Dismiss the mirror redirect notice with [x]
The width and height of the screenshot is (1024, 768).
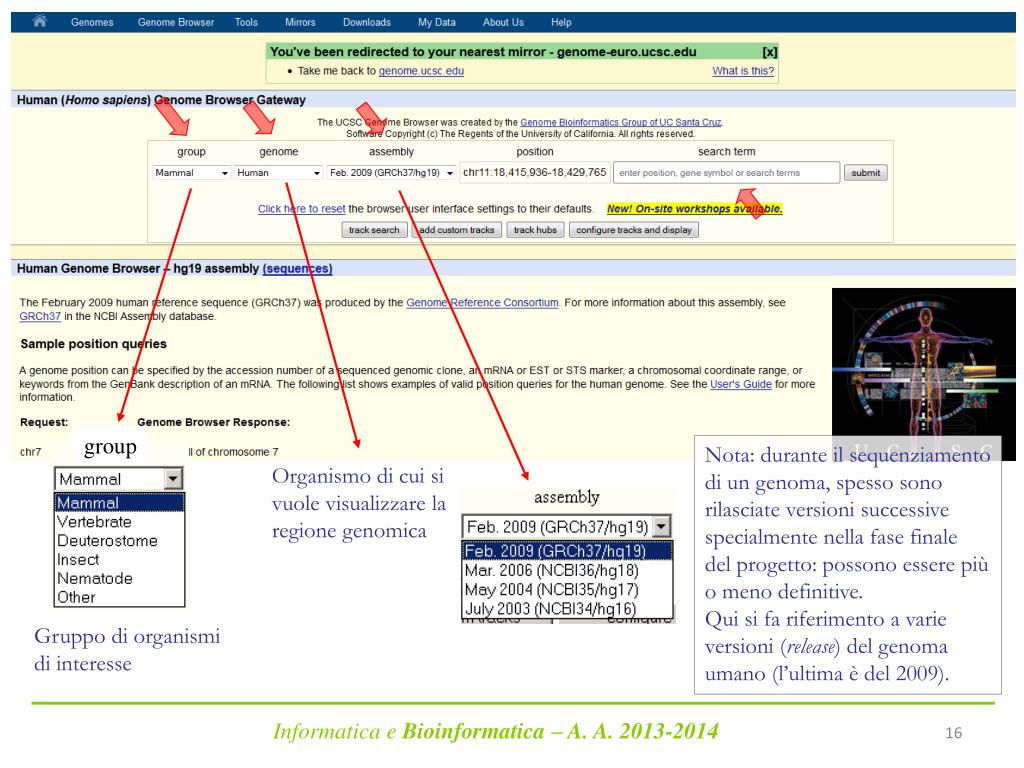tap(770, 52)
